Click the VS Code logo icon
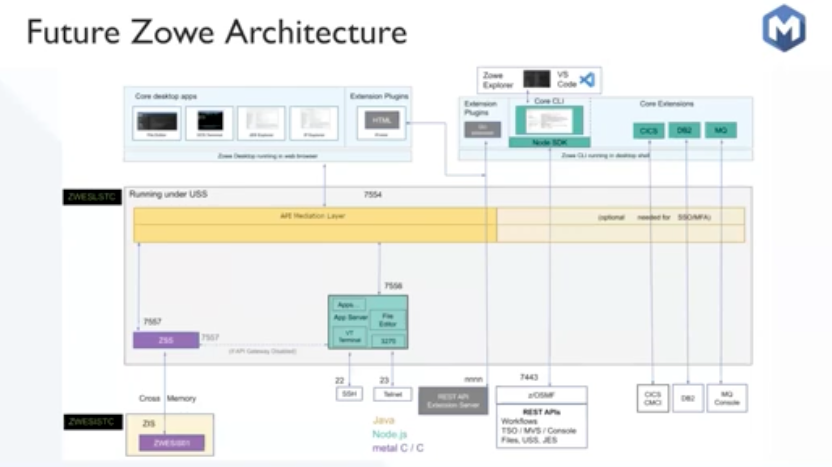832x467 pixels. tap(587, 80)
